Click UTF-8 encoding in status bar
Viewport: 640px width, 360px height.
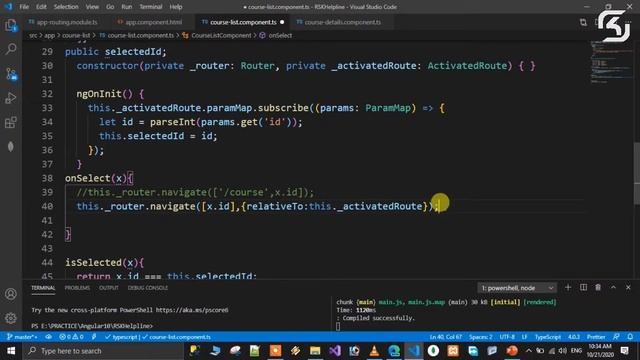click(507, 337)
